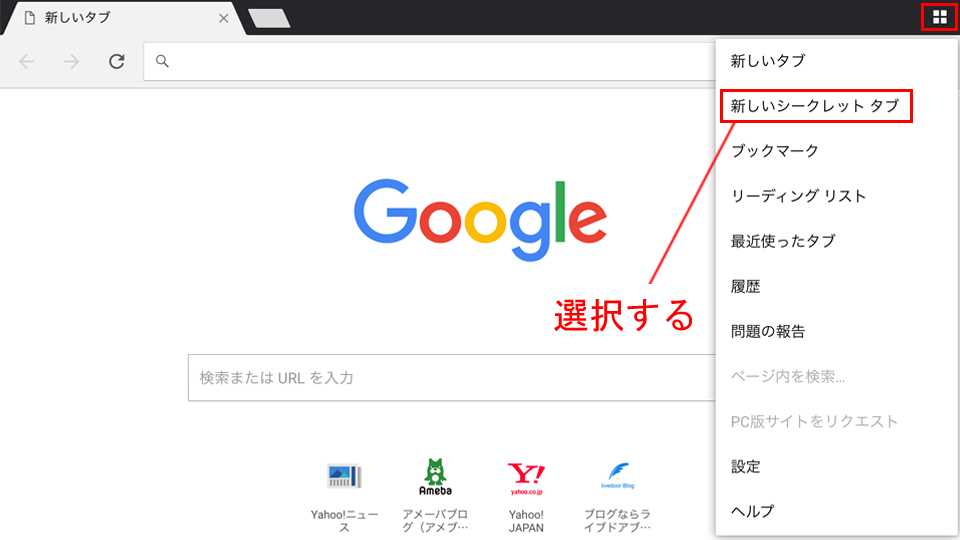Open 履歴 from the menu
This screenshot has height=540, width=960.
pyautogui.click(x=745, y=286)
